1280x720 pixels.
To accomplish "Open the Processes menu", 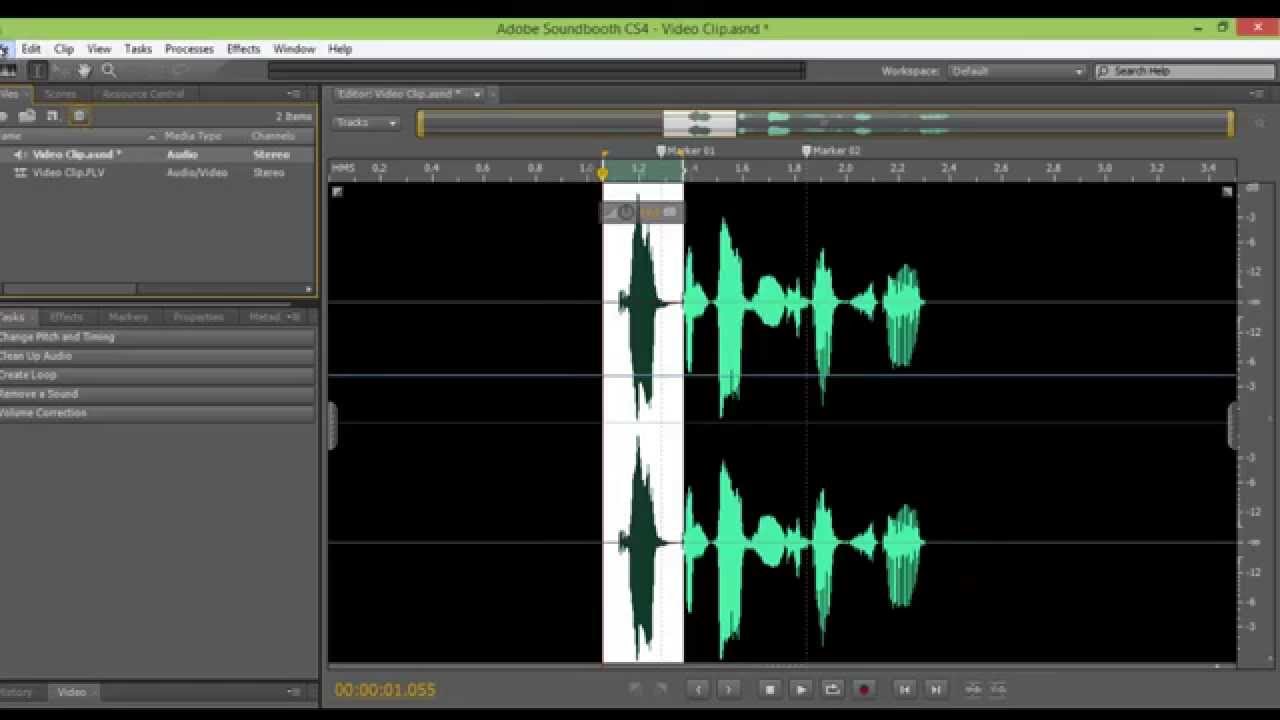I will [x=189, y=49].
